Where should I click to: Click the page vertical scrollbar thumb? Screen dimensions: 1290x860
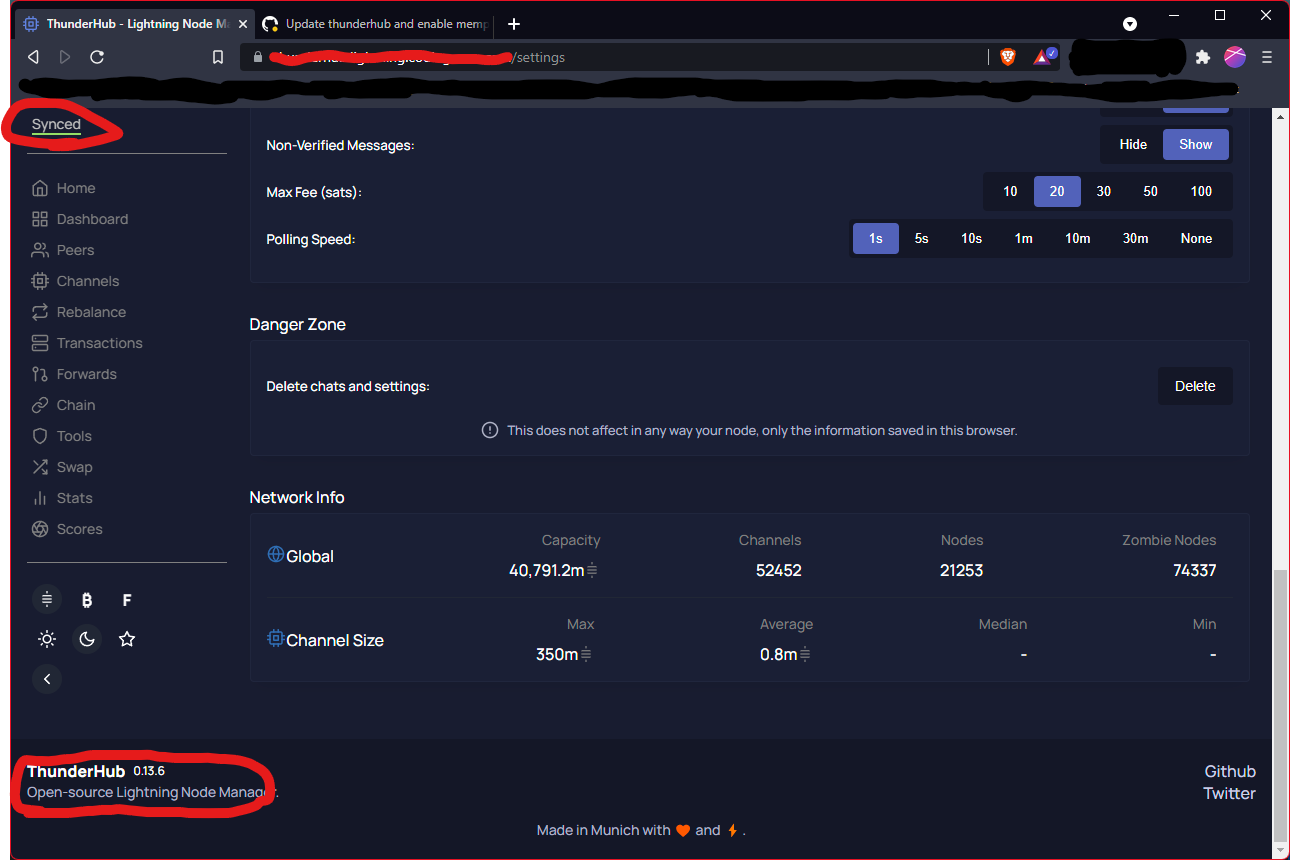pos(1281,705)
